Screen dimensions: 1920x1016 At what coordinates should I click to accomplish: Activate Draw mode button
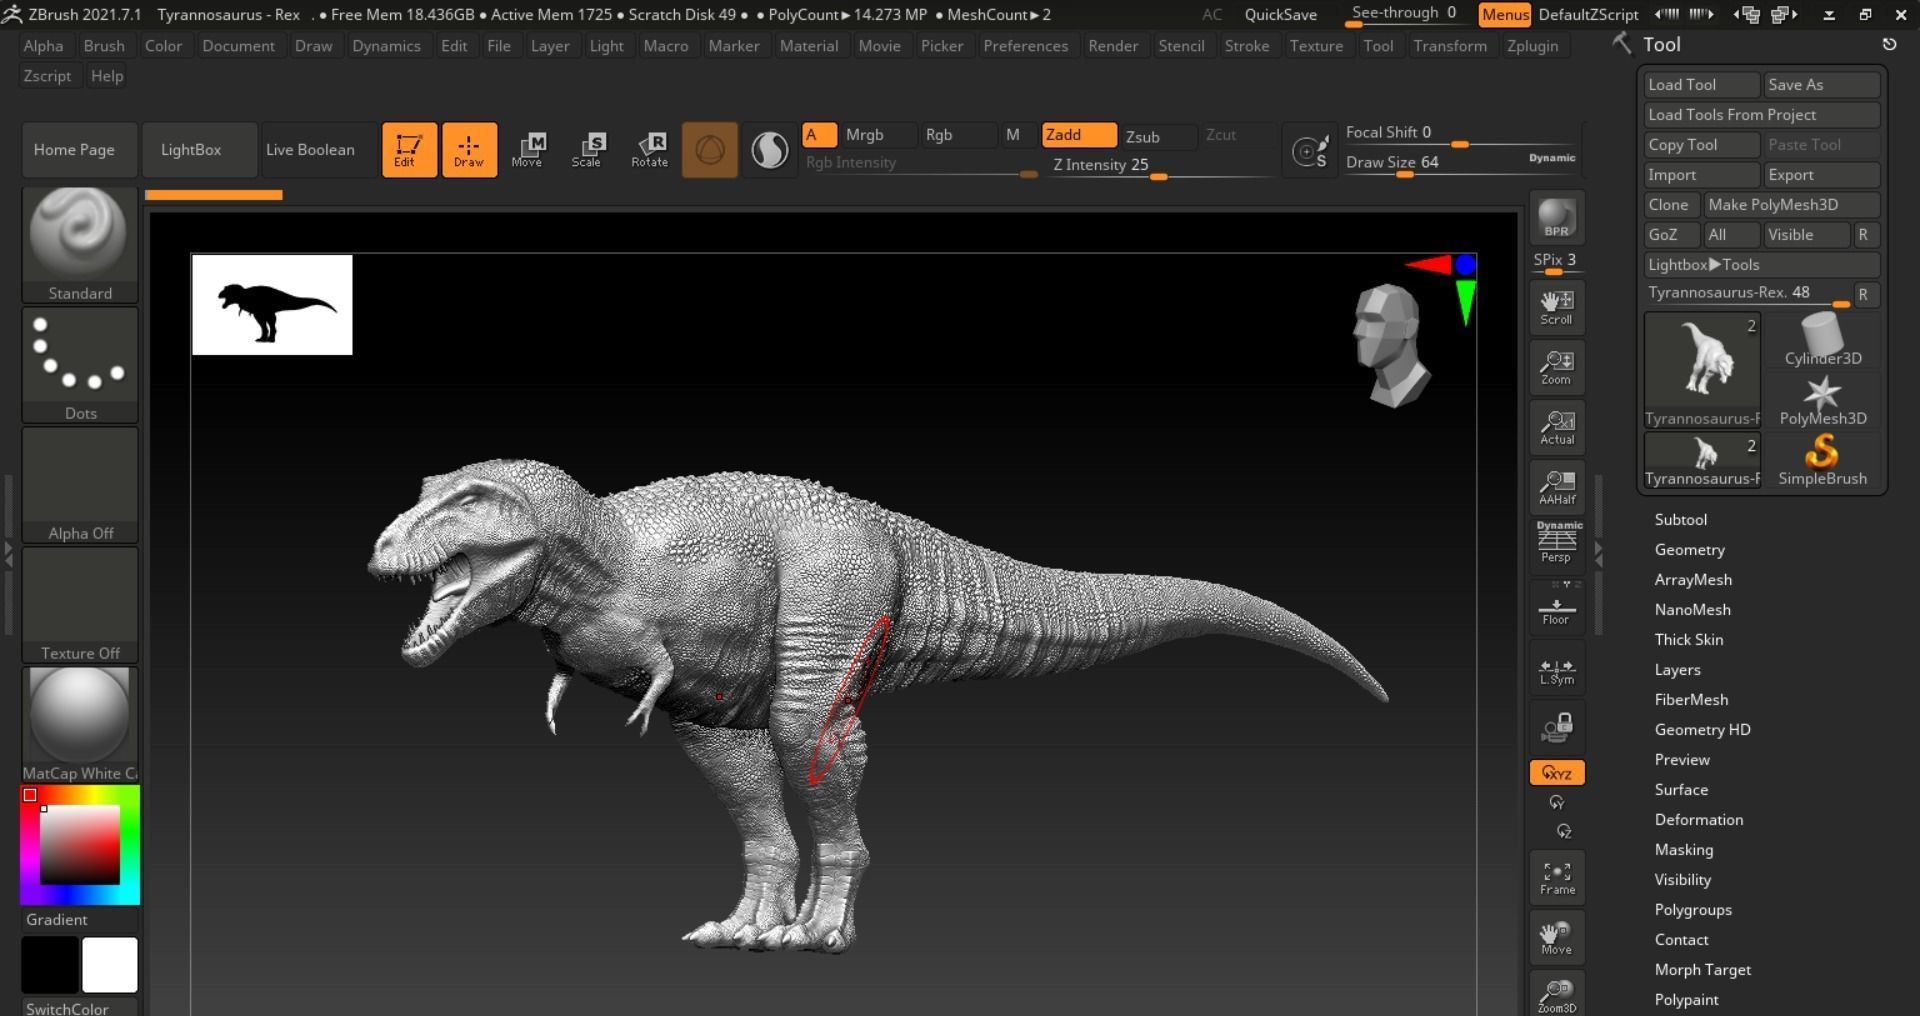point(469,150)
